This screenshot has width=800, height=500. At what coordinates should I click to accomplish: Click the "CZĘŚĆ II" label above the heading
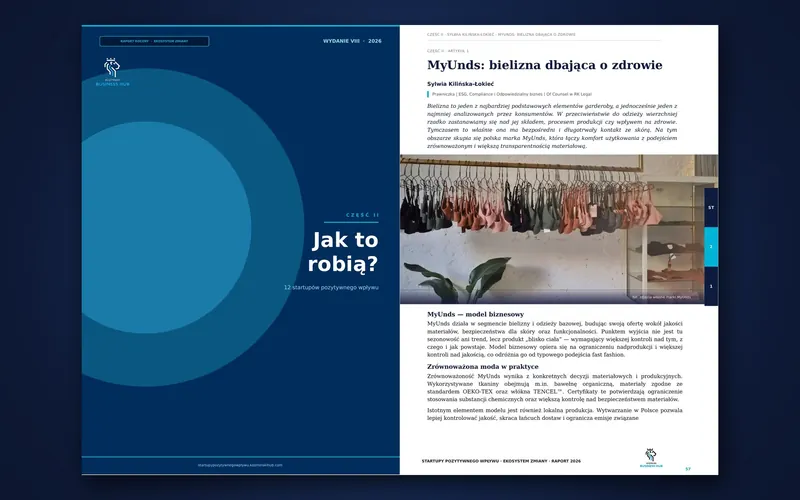tap(362, 215)
